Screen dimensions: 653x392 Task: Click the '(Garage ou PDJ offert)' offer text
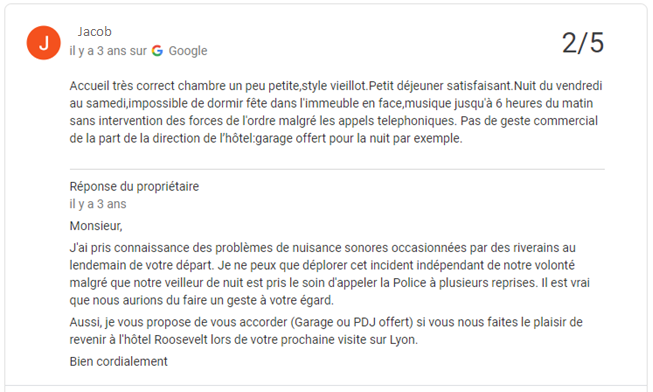(352, 322)
